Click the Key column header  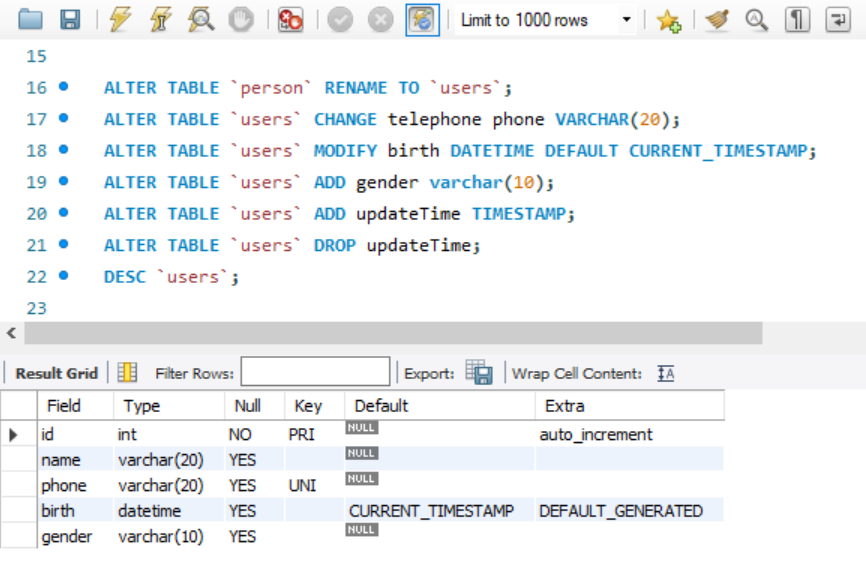point(314,406)
